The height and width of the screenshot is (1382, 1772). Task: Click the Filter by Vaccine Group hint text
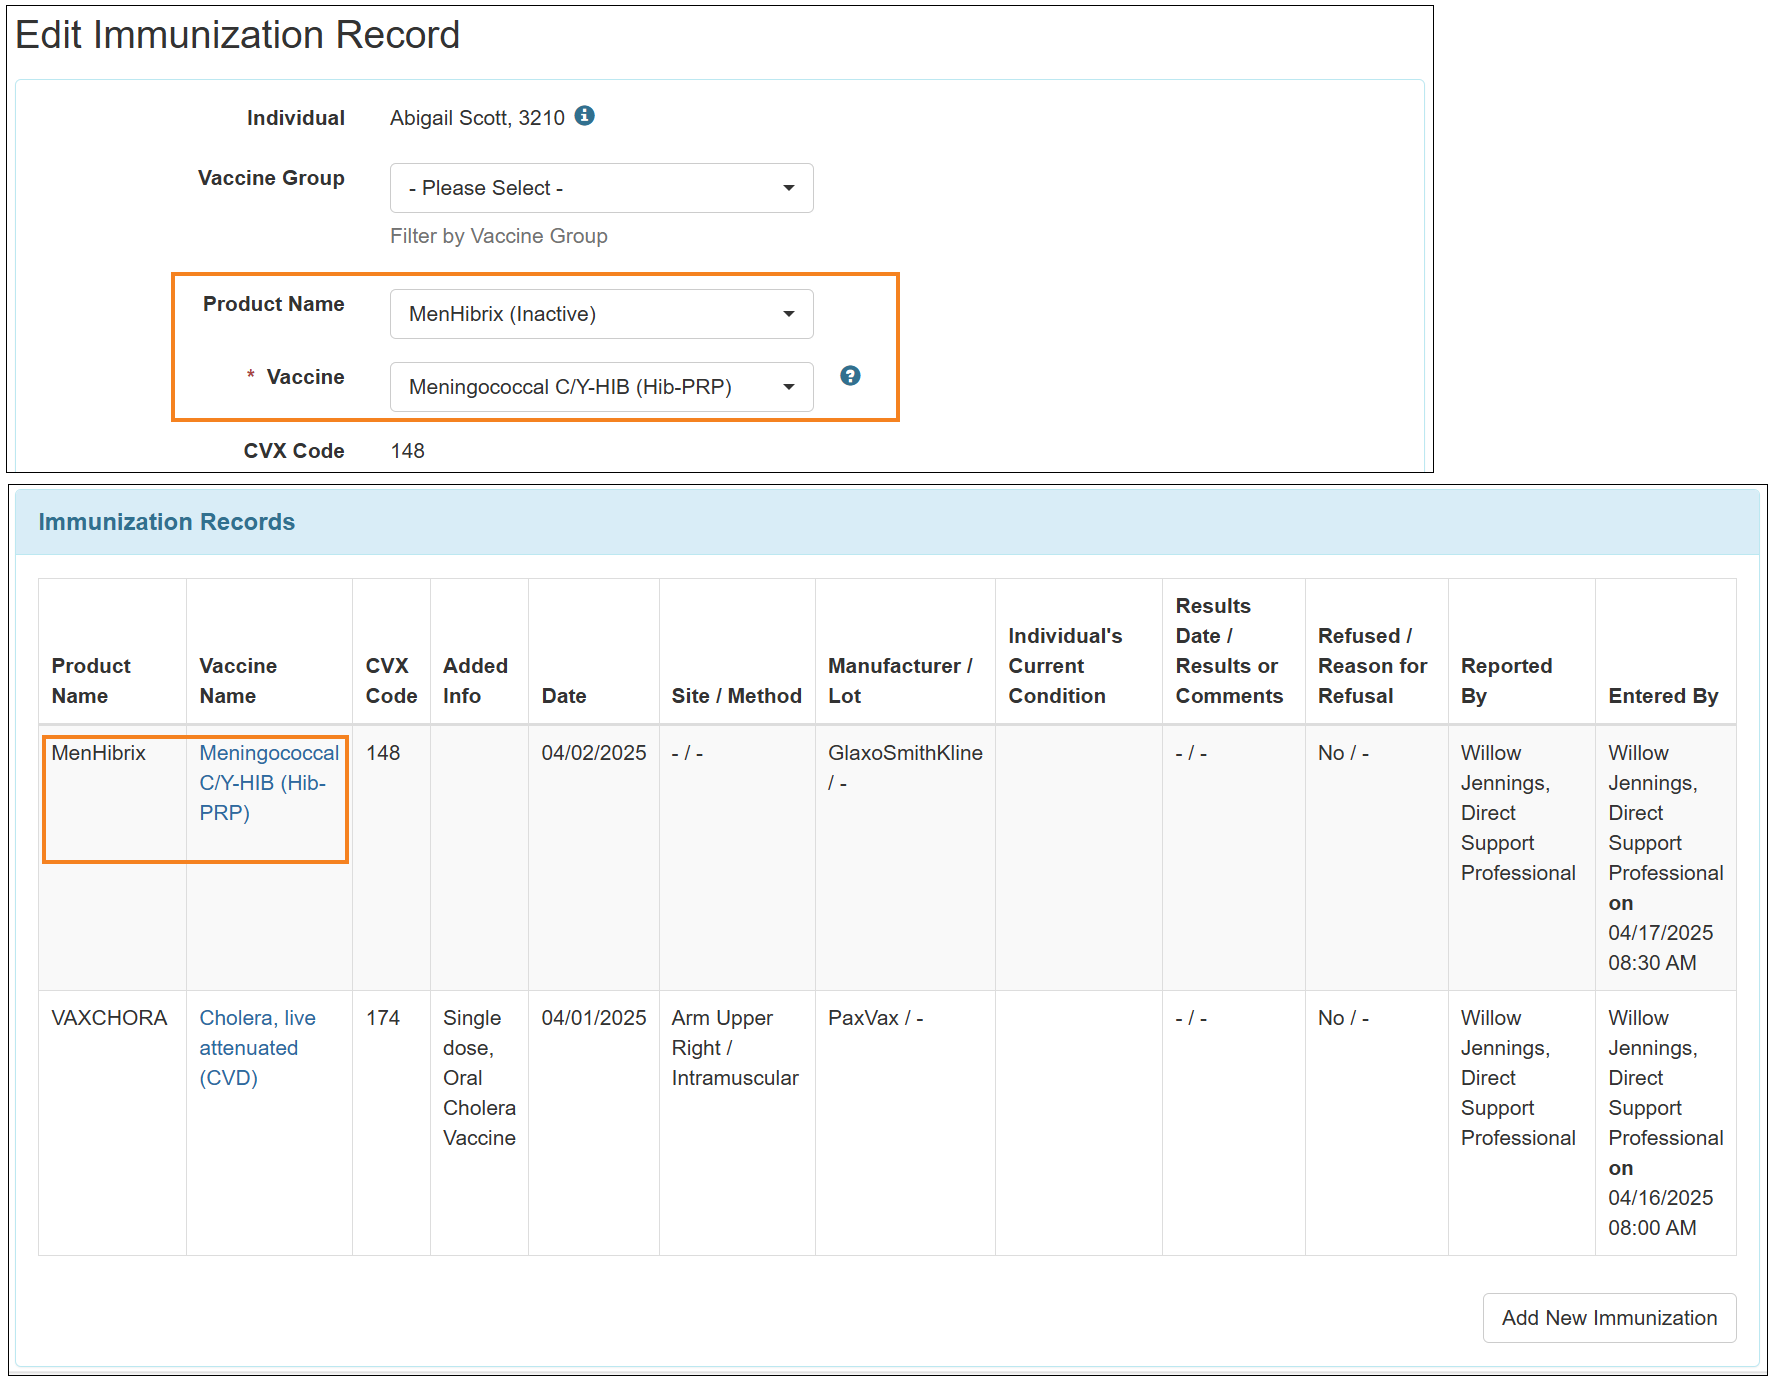tap(499, 236)
